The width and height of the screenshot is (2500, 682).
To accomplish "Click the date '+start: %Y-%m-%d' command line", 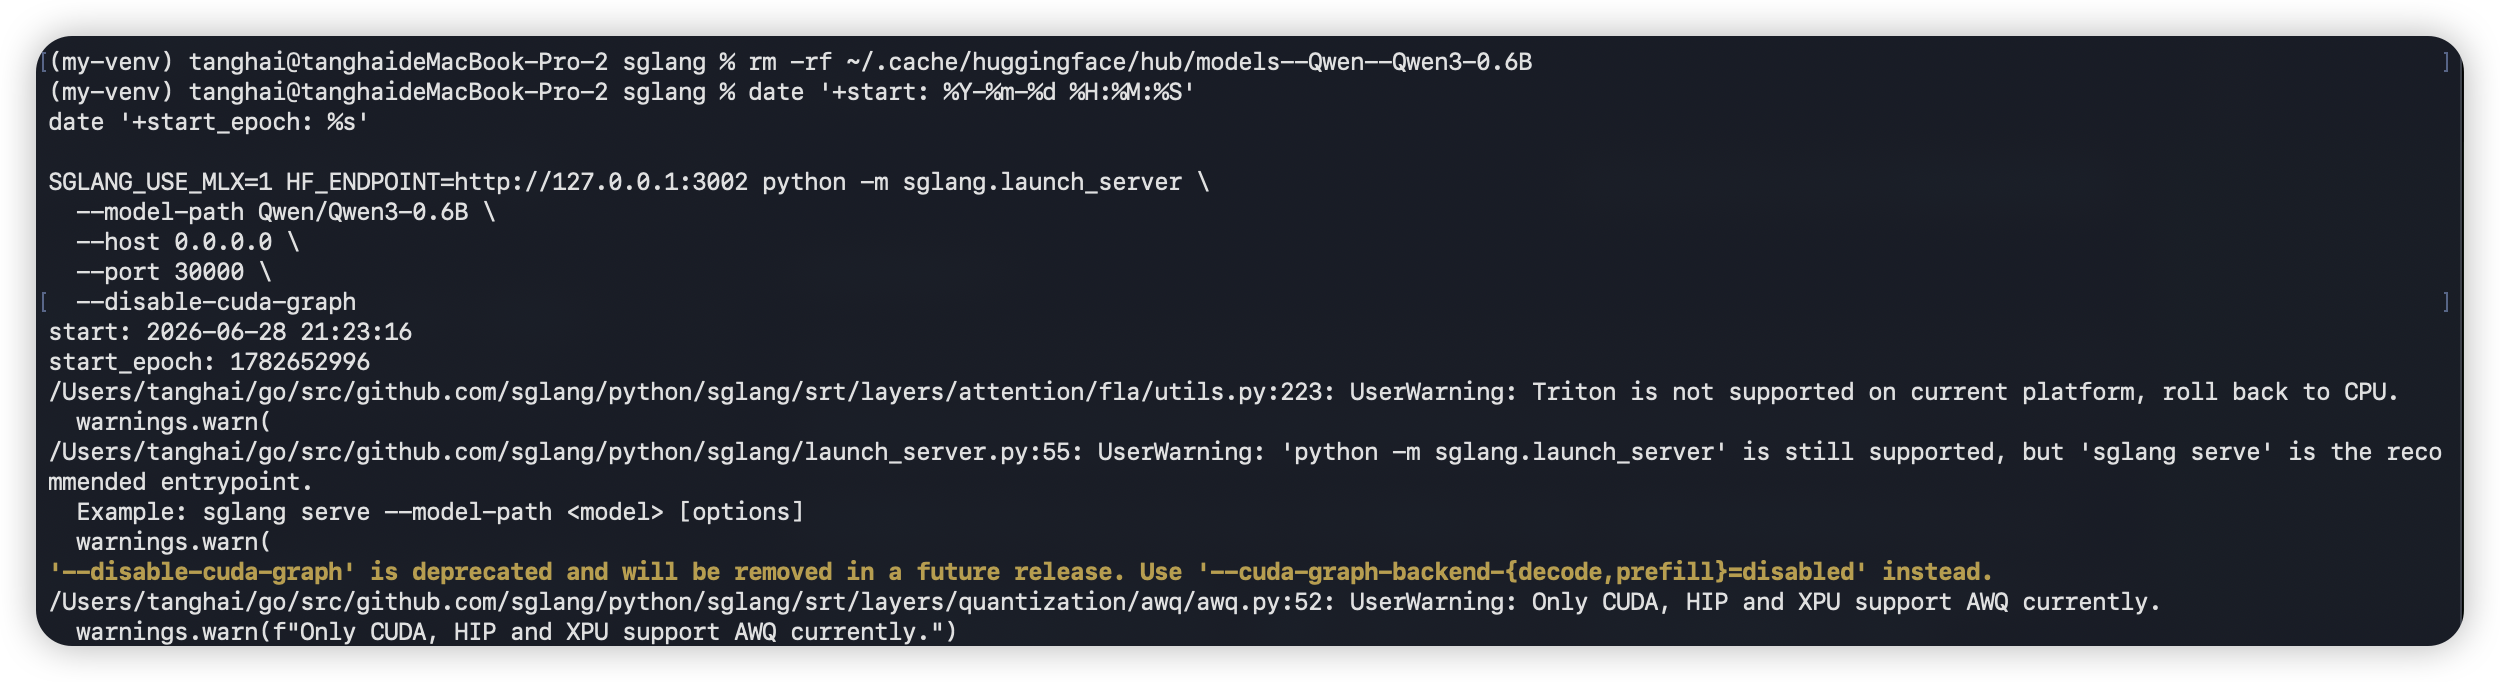I will pos(621,92).
